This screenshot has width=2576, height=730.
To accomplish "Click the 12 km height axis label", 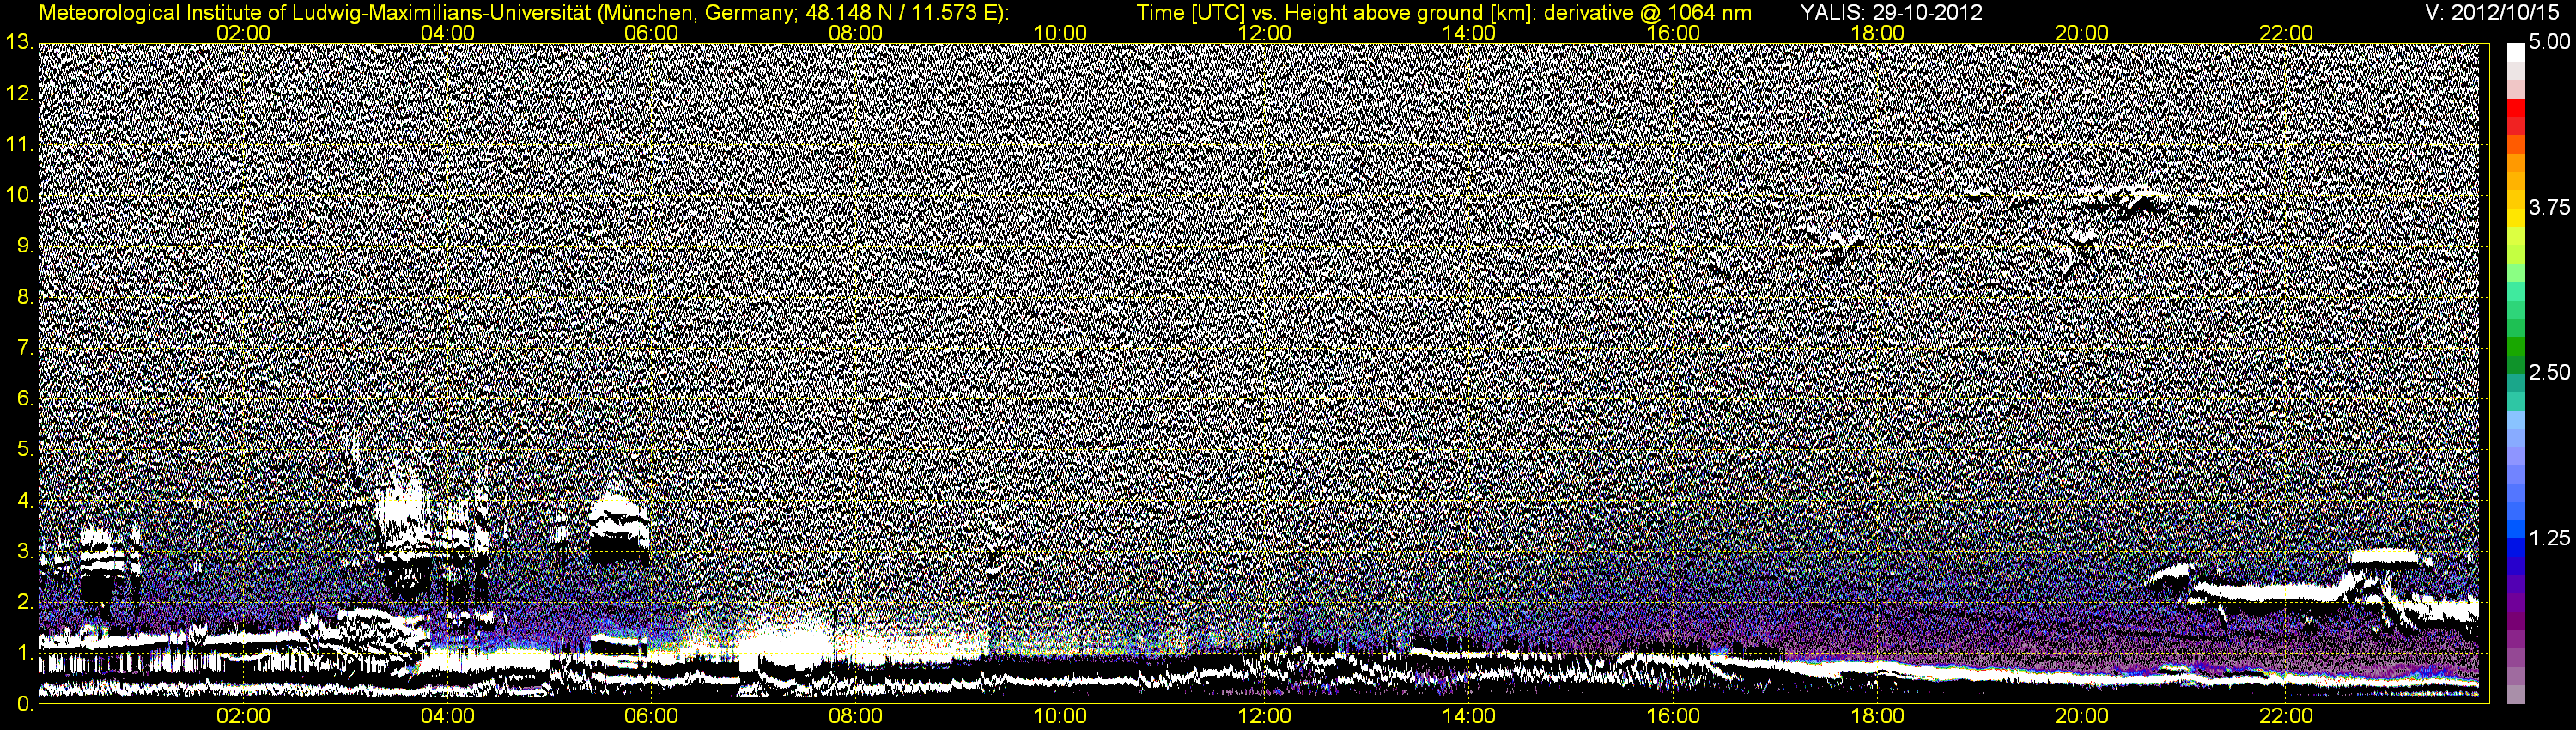I will click(x=18, y=94).
